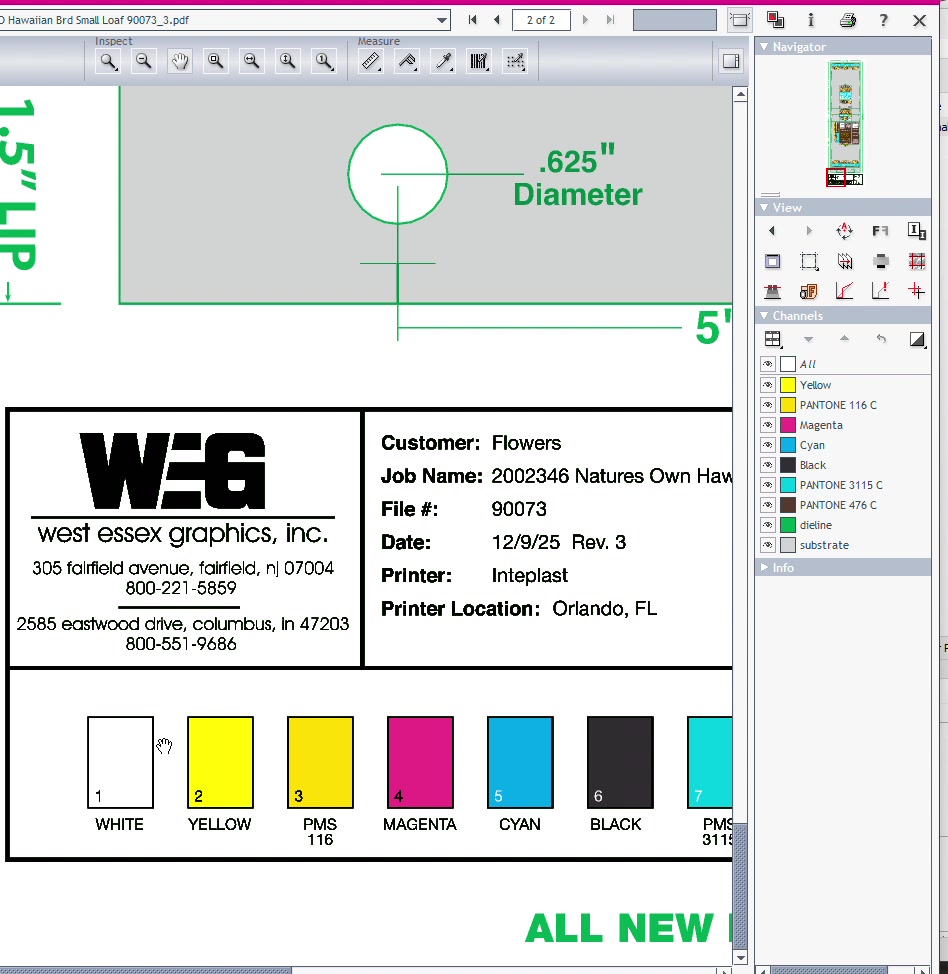Click the Magenta color swatch in Channels
This screenshot has height=974, width=948.
click(787, 424)
